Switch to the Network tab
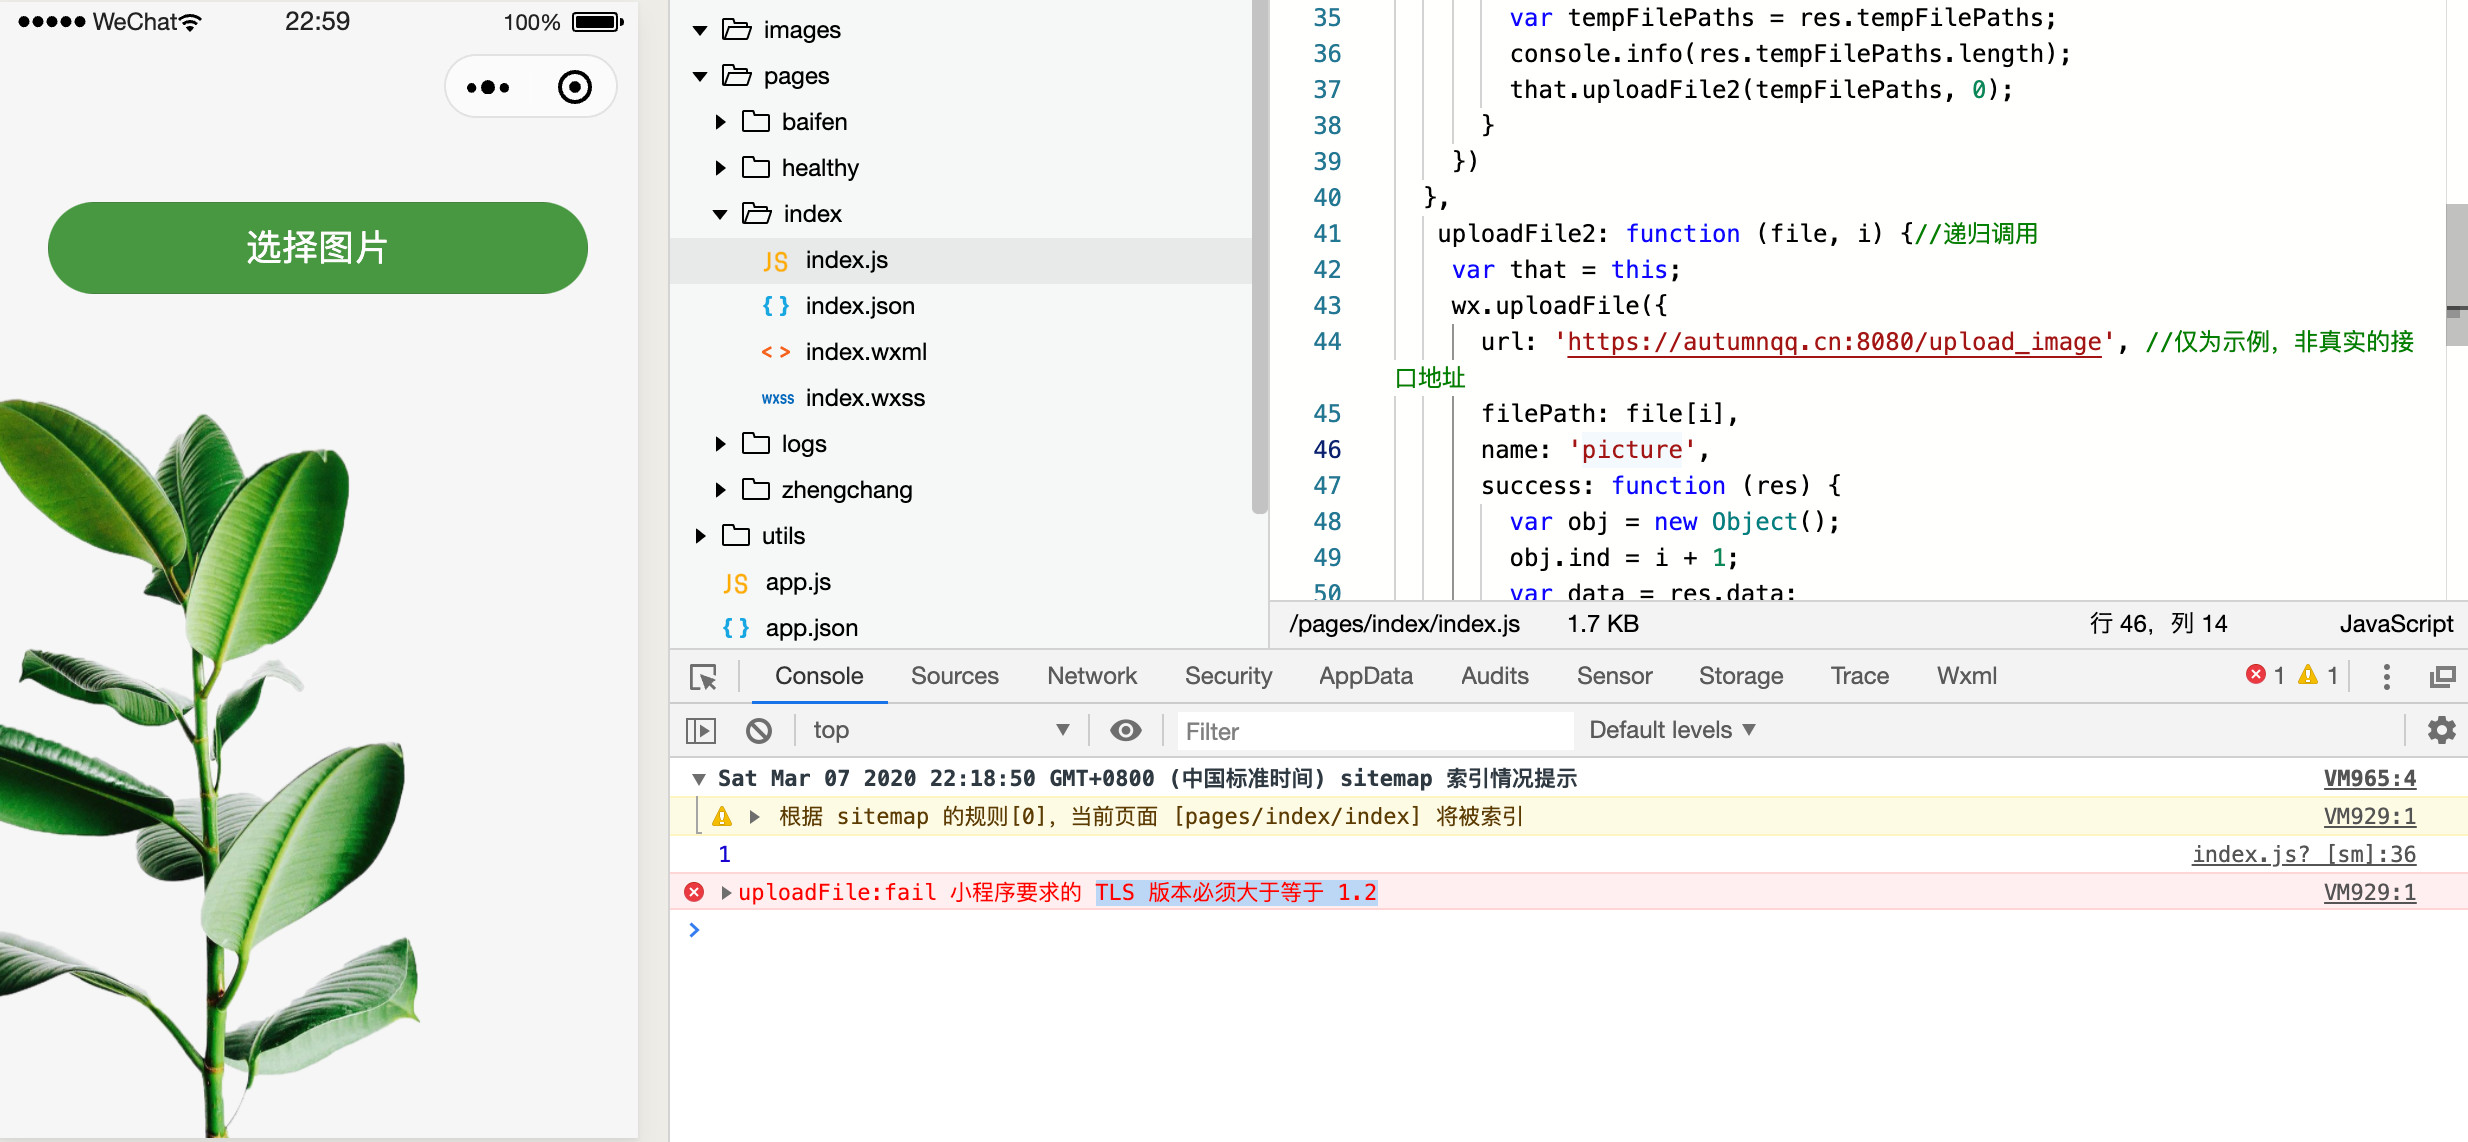Screen dimensions: 2468x1142 (x=1091, y=676)
